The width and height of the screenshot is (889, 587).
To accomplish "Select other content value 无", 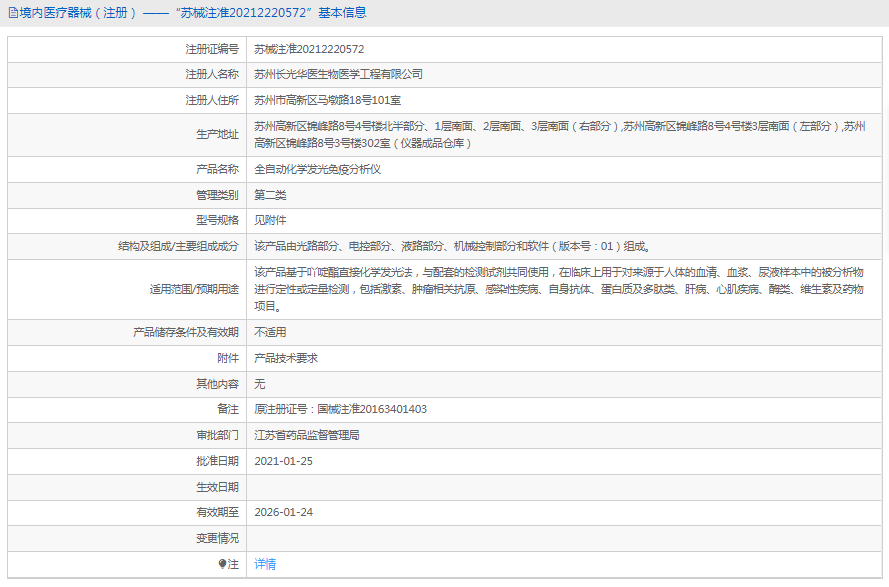I will 260,384.
